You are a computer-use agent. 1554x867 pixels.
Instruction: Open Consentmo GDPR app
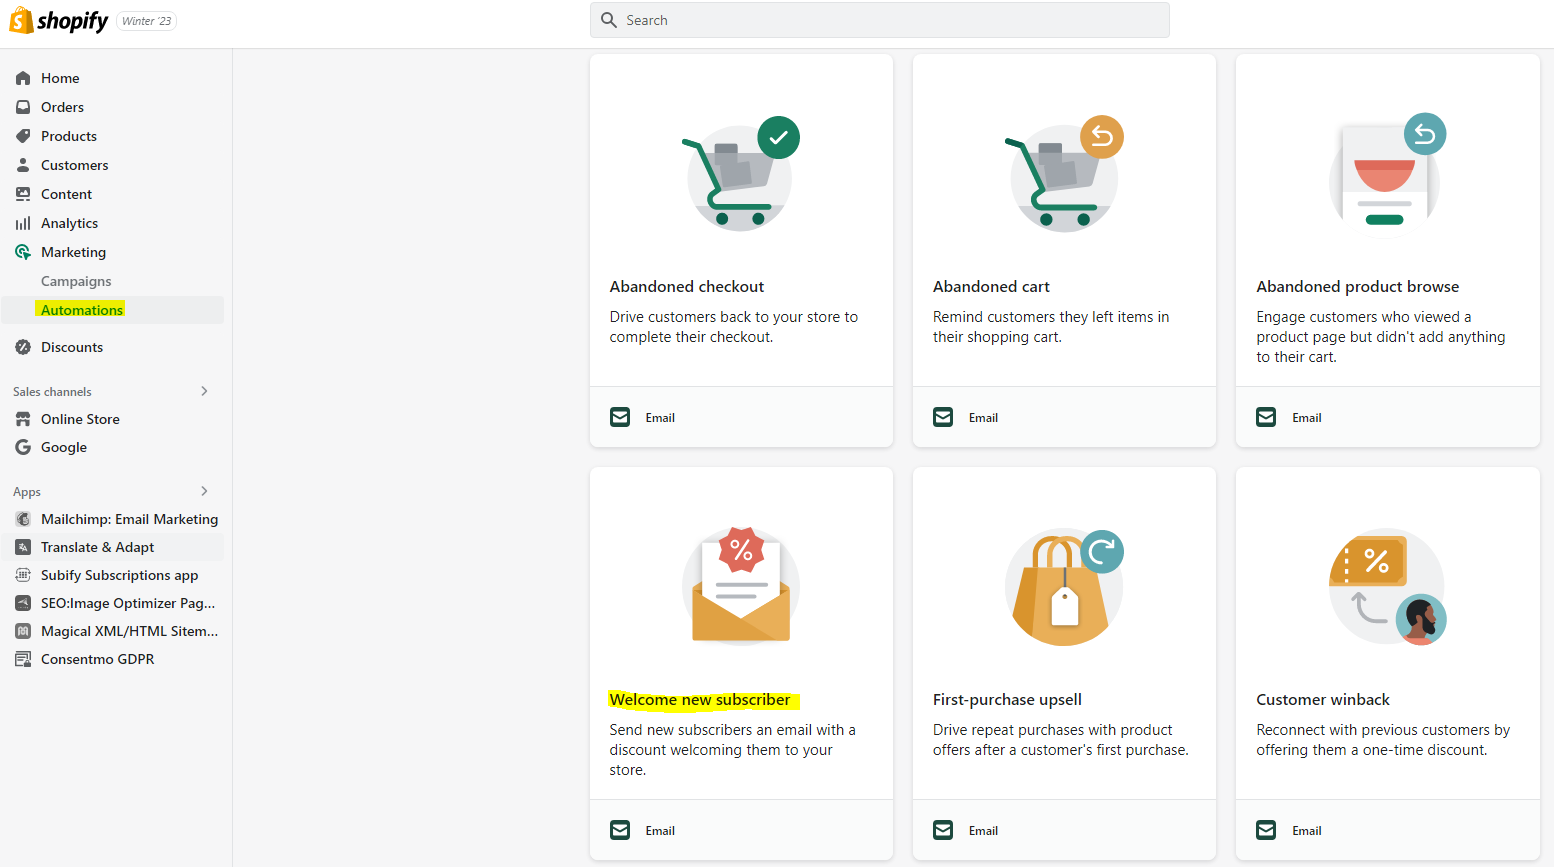[x=98, y=659]
